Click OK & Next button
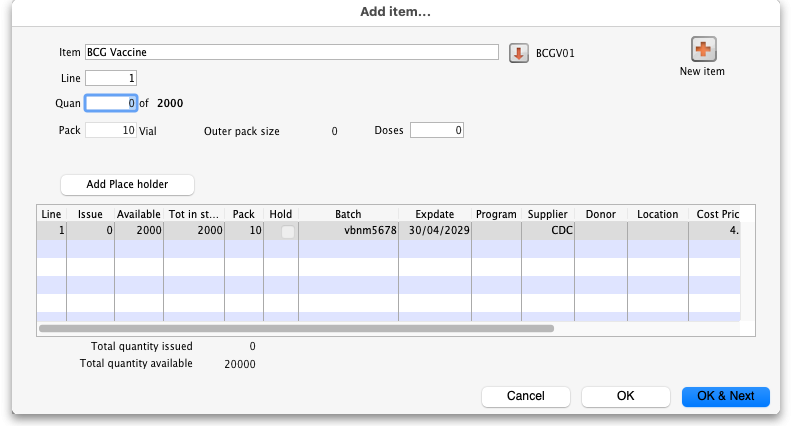This screenshot has height=426, width=792. pos(726,396)
